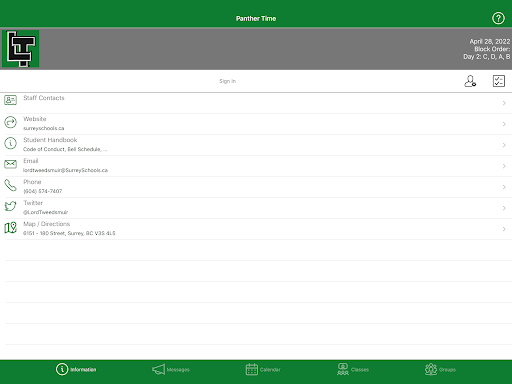Expand Phone row chevron
This screenshot has width=512, height=384.
coord(504,187)
